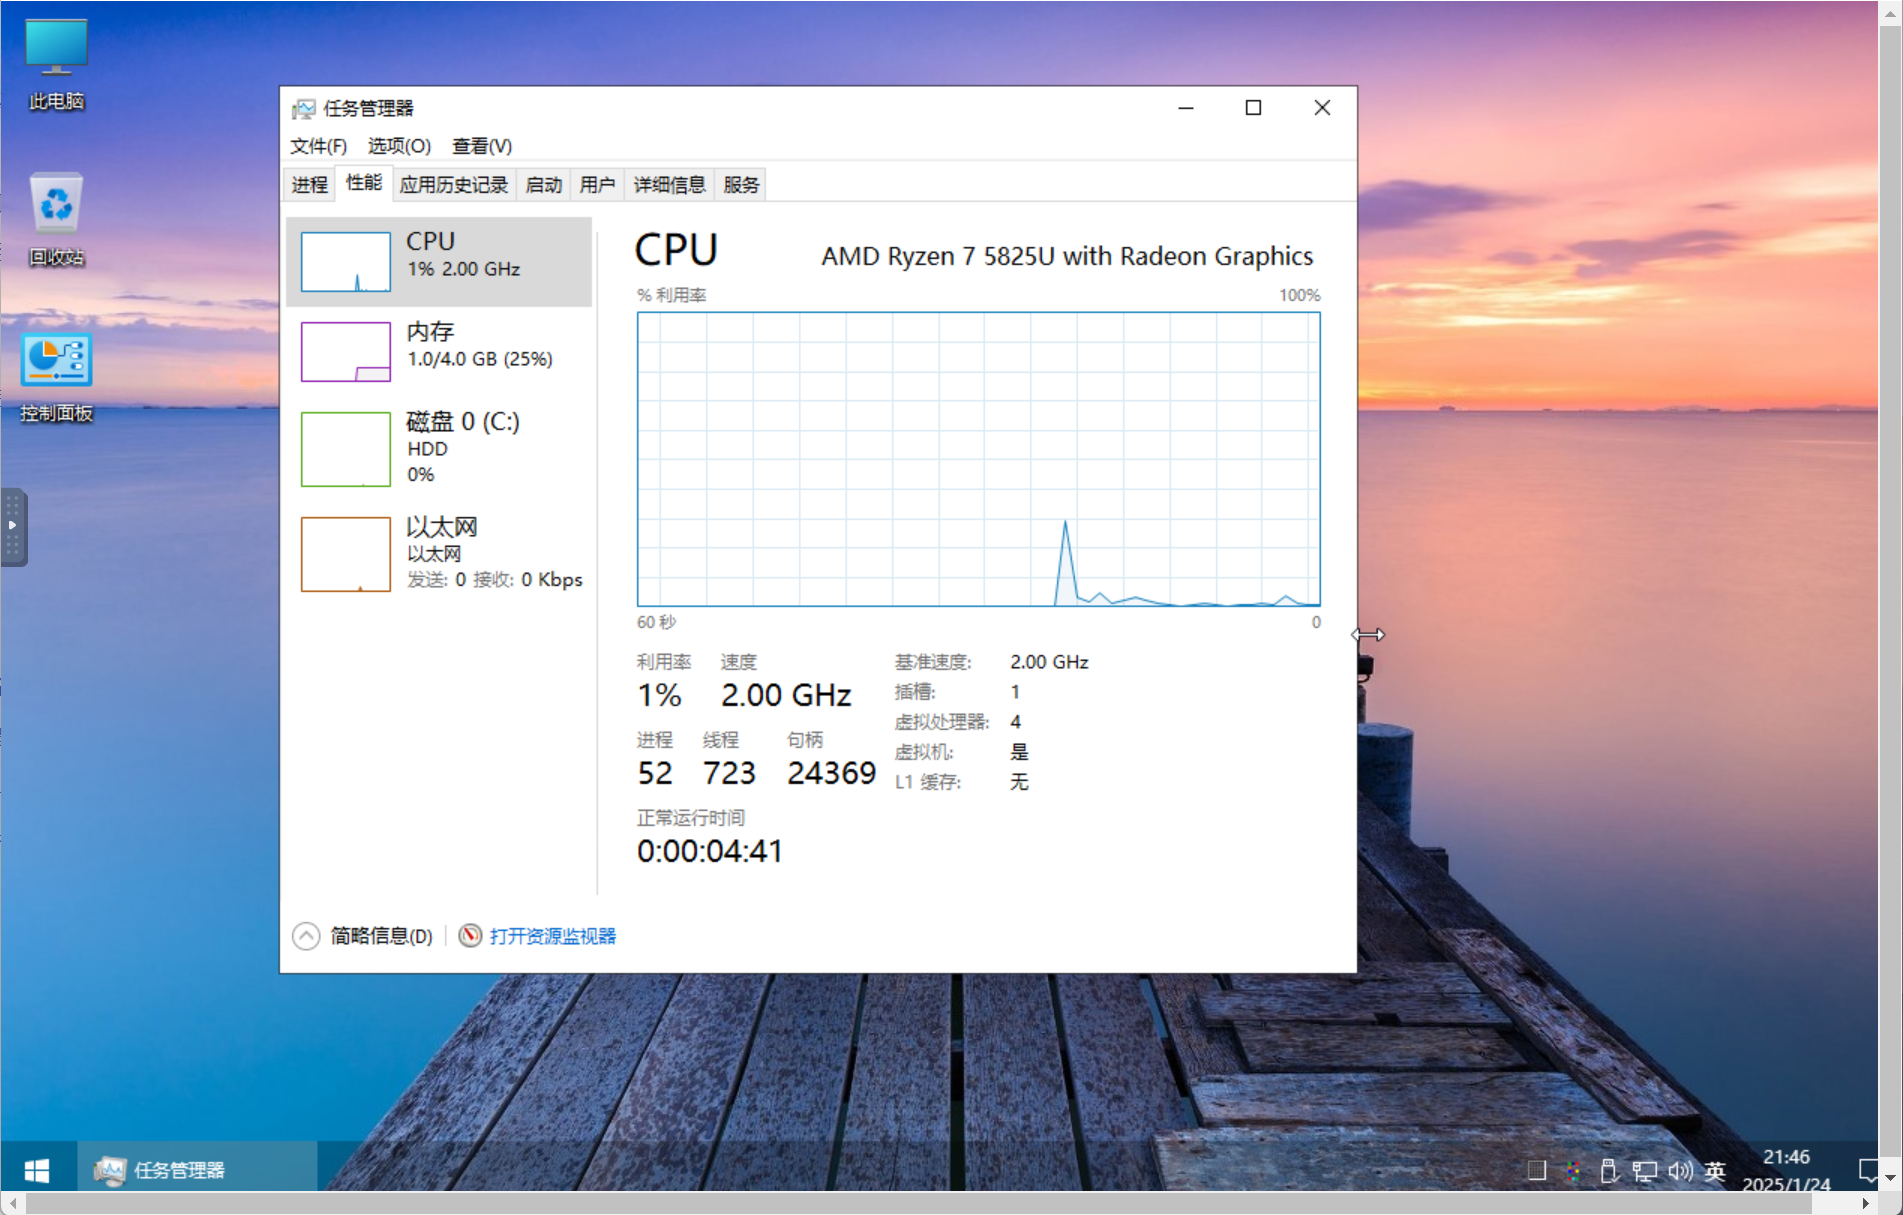Image resolution: width=1903 pixels, height=1215 pixels.
Task: Open 选项(O) menu
Action: click(x=399, y=146)
